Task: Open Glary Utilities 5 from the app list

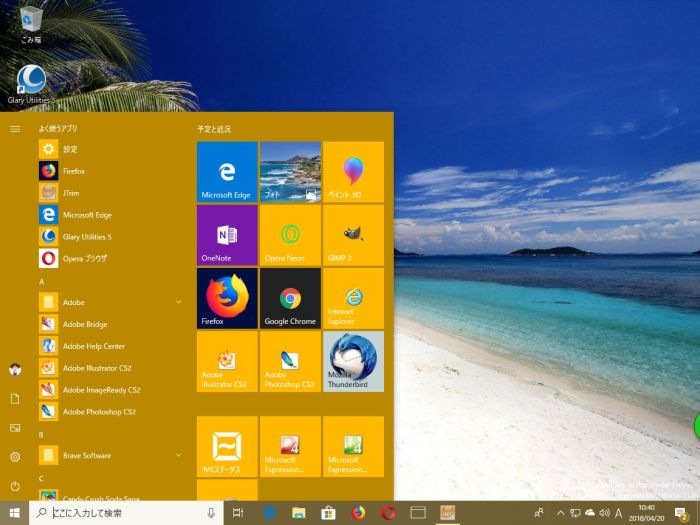Action: click(87, 236)
